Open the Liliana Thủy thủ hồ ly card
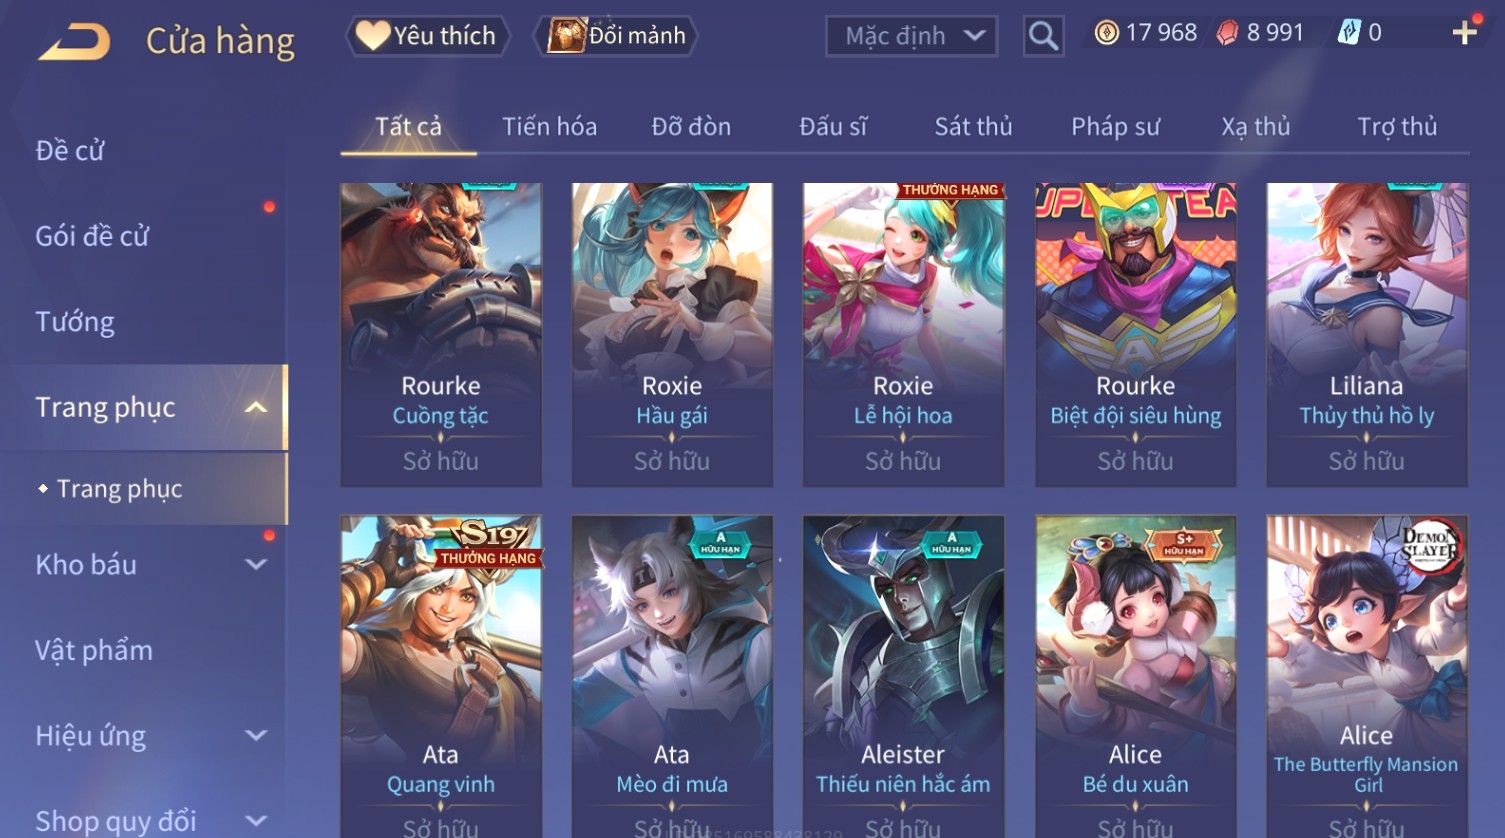 point(1367,335)
